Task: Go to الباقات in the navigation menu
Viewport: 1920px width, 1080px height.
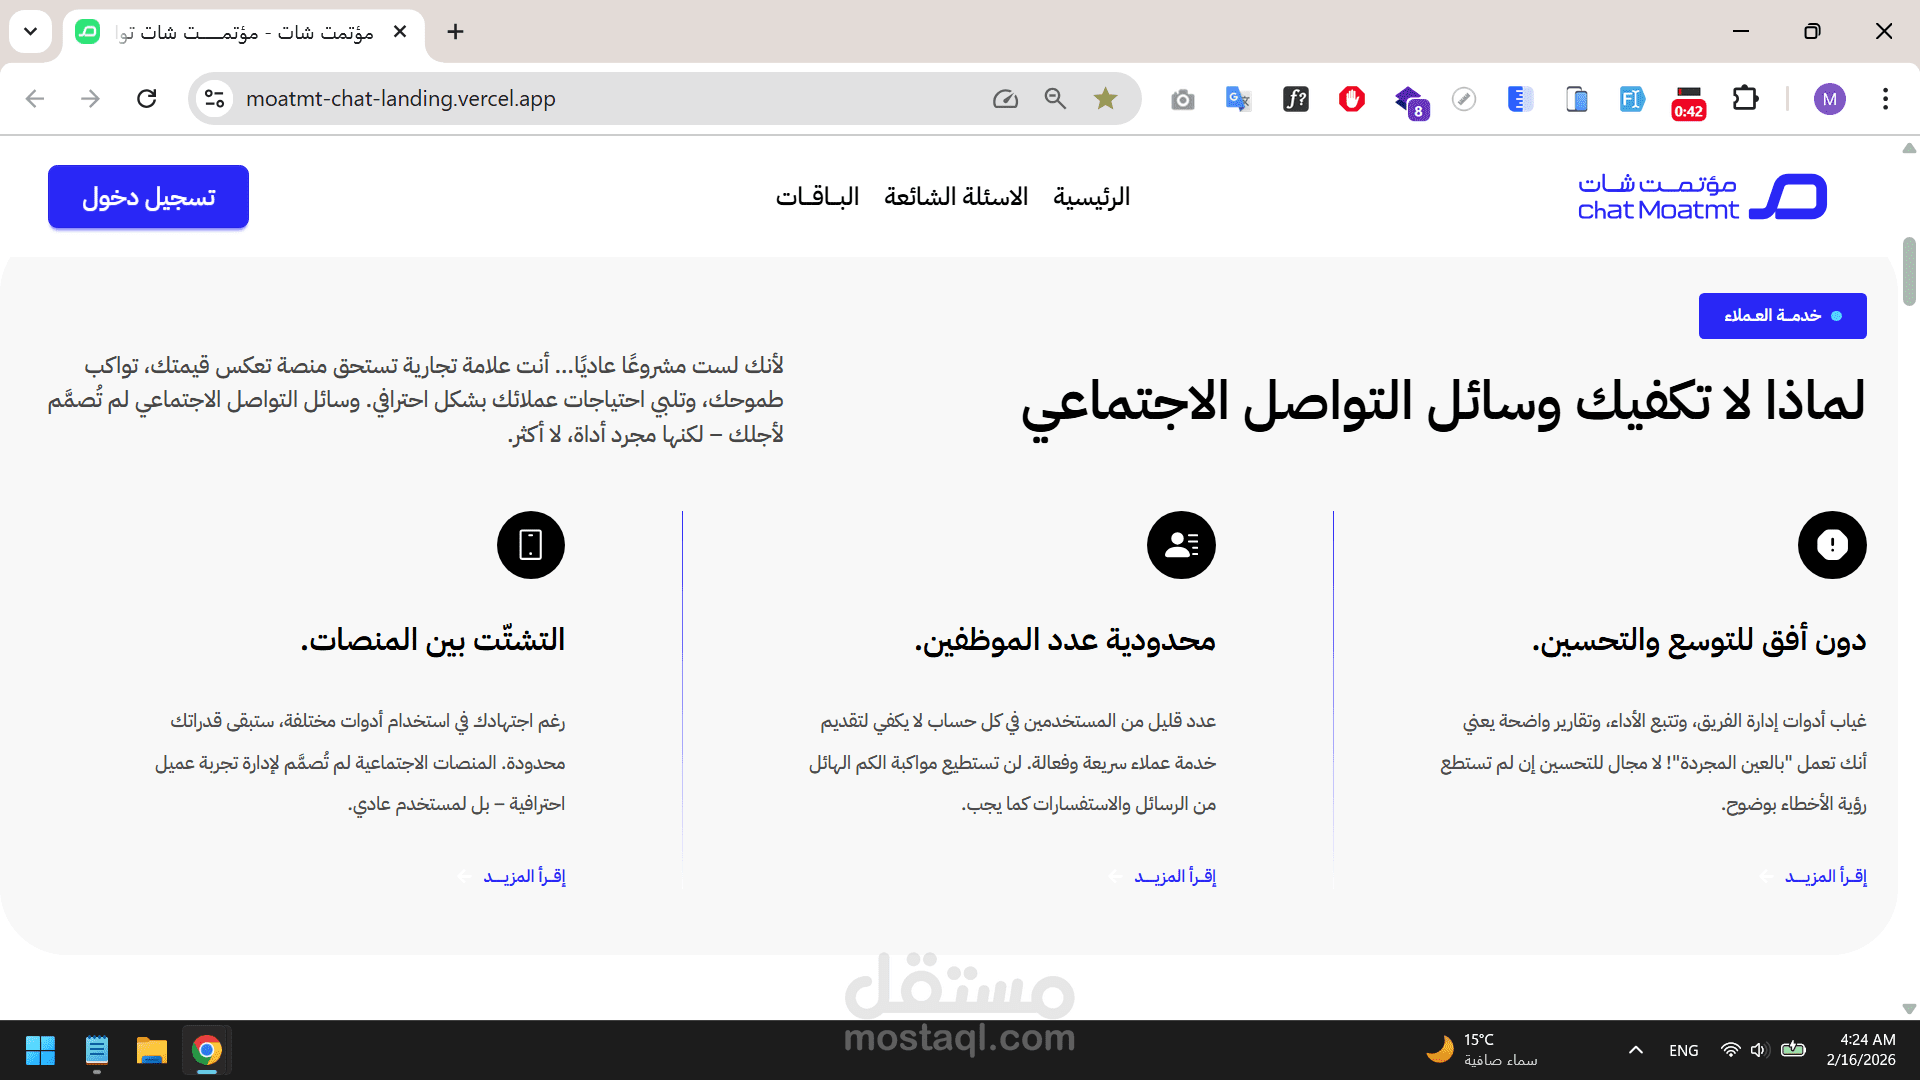Action: pyautogui.click(x=817, y=197)
